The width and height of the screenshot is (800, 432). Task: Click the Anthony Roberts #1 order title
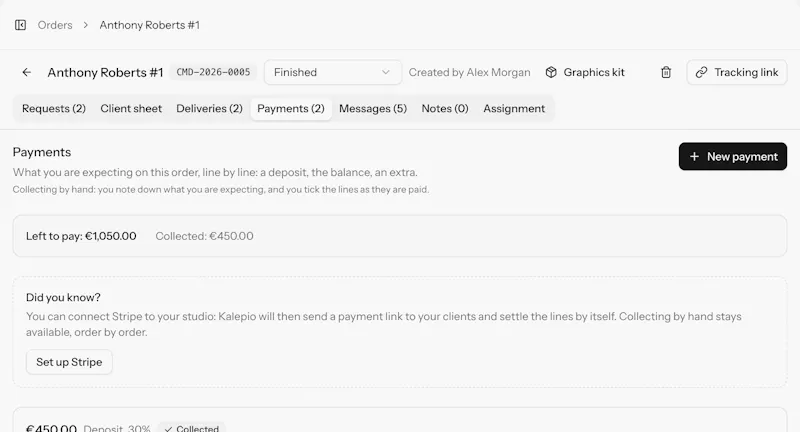pos(105,72)
